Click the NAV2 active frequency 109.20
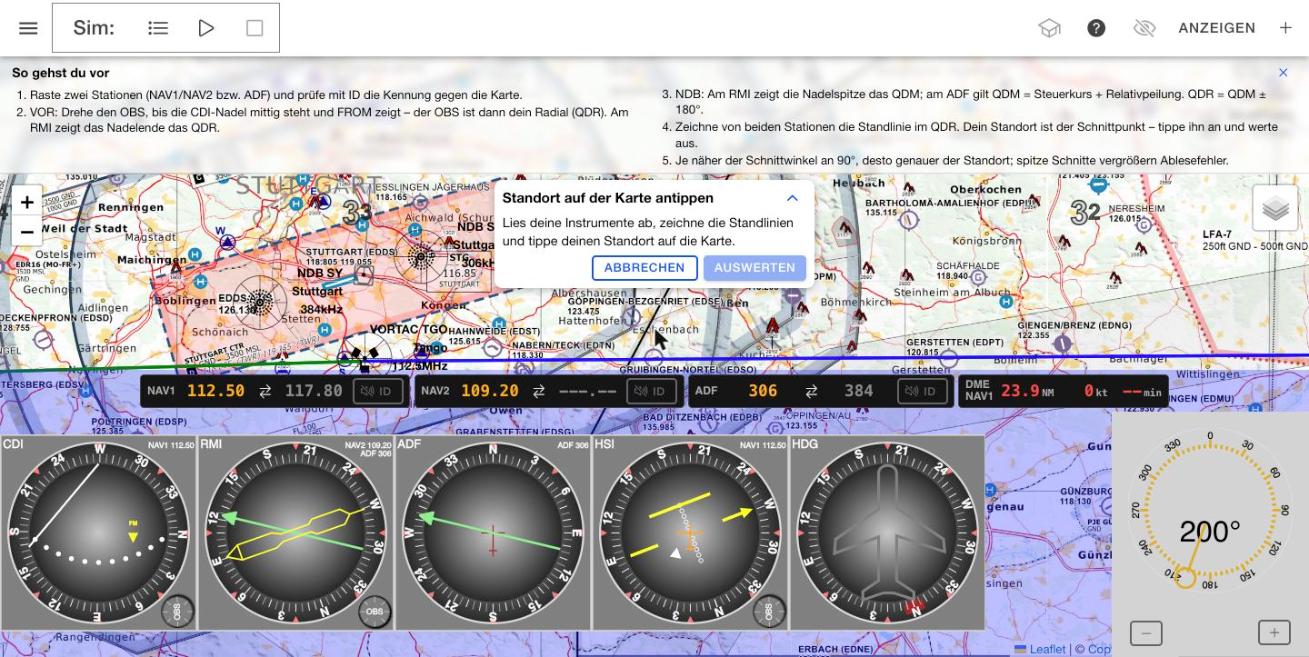 (x=490, y=391)
